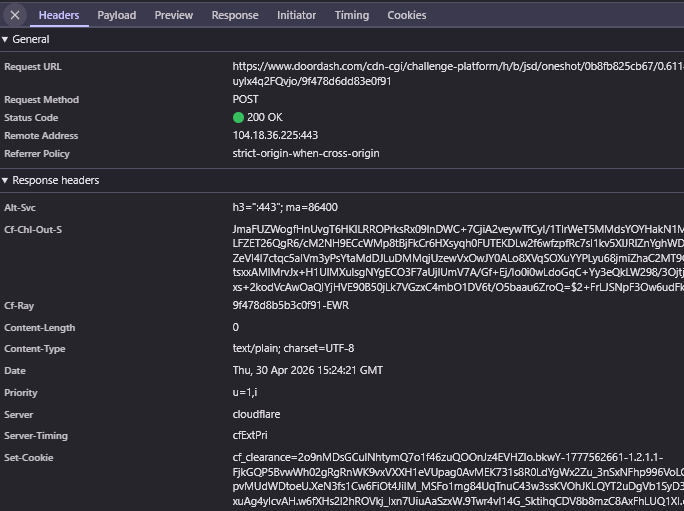Click the Set-Cookie header name
Screen dimensions: 684x511
tap(28, 458)
